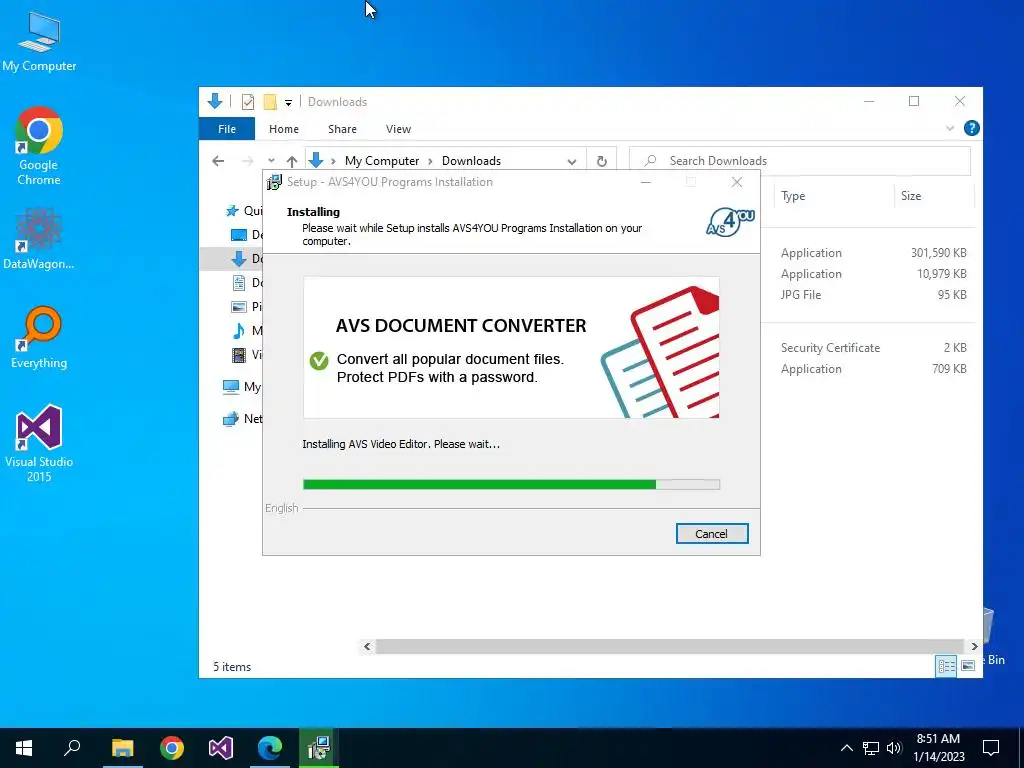Minimize the AVS4YOU setup window
The height and width of the screenshot is (768, 1024).
click(x=646, y=182)
